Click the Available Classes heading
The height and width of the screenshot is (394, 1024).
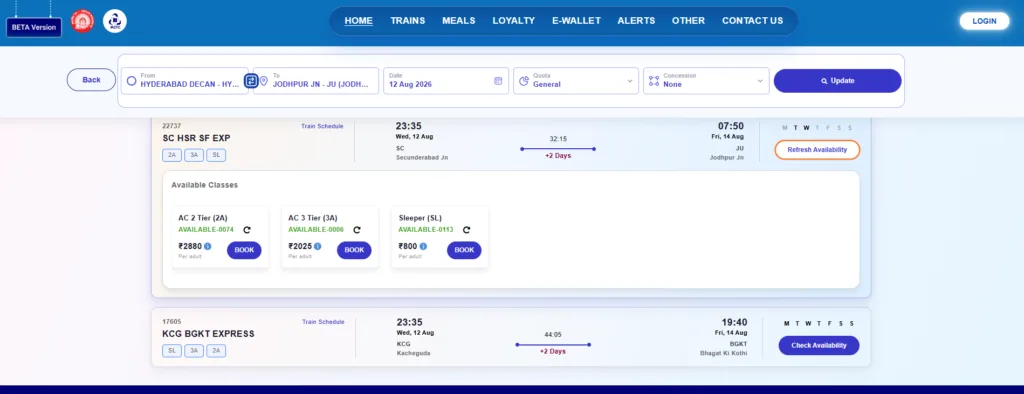[x=204, y=185]
